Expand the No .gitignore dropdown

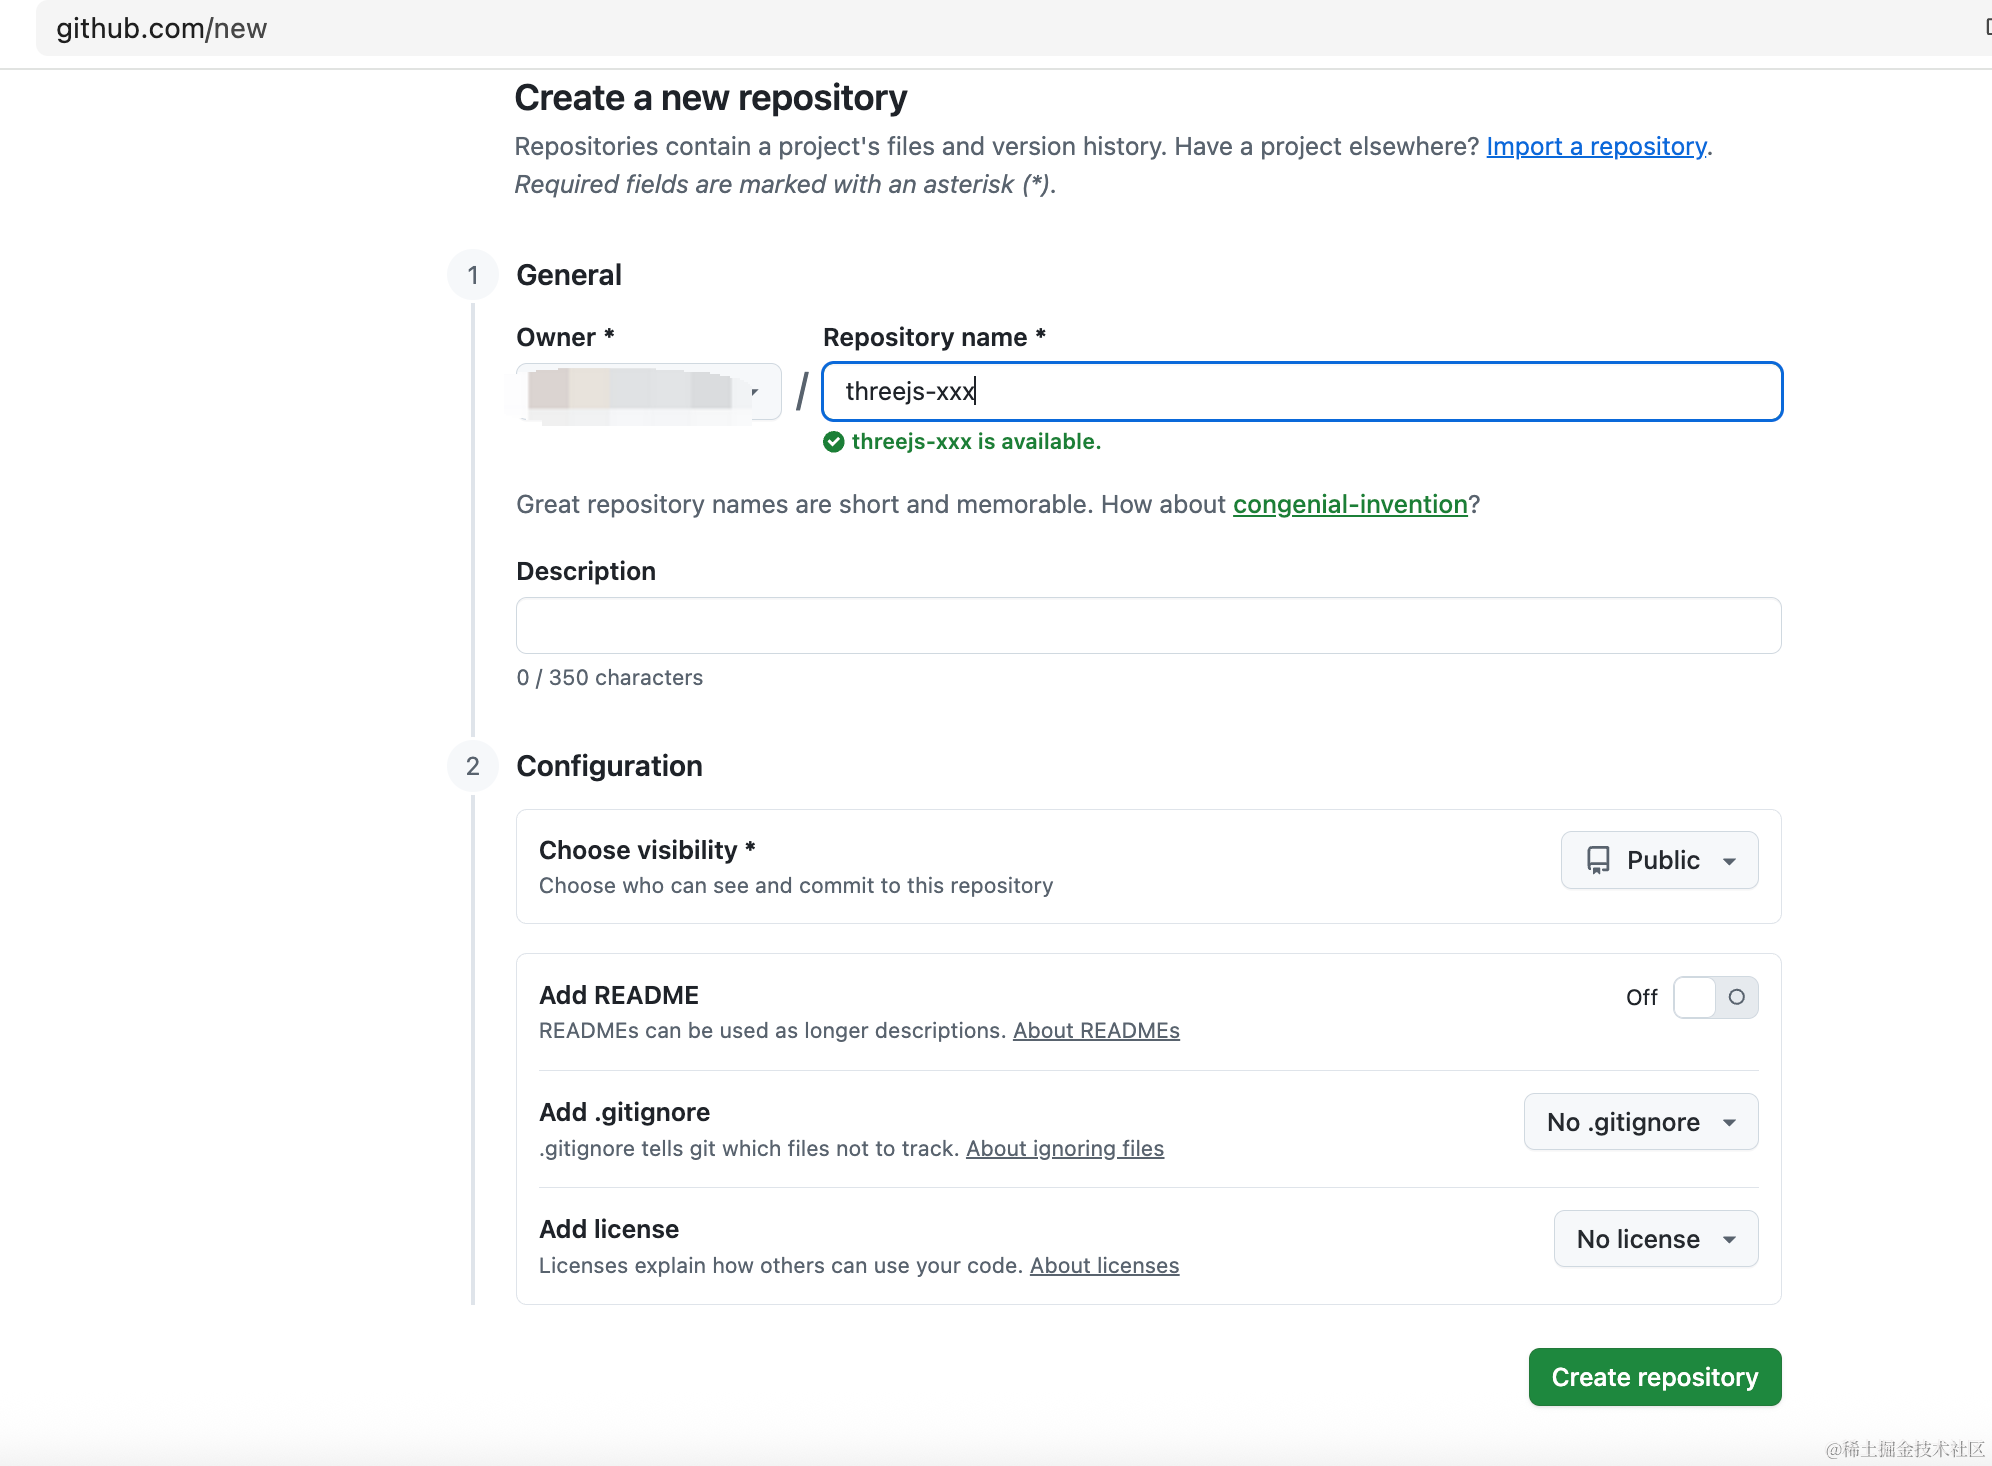tap(1641, 1122)
